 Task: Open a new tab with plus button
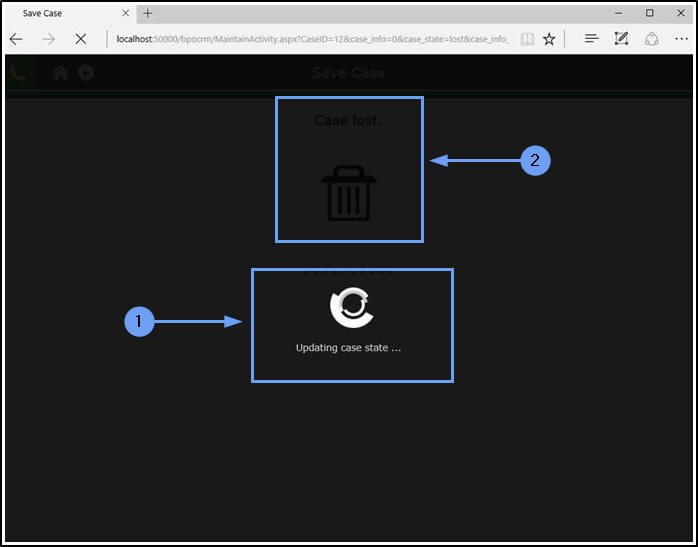click(148, 13)
